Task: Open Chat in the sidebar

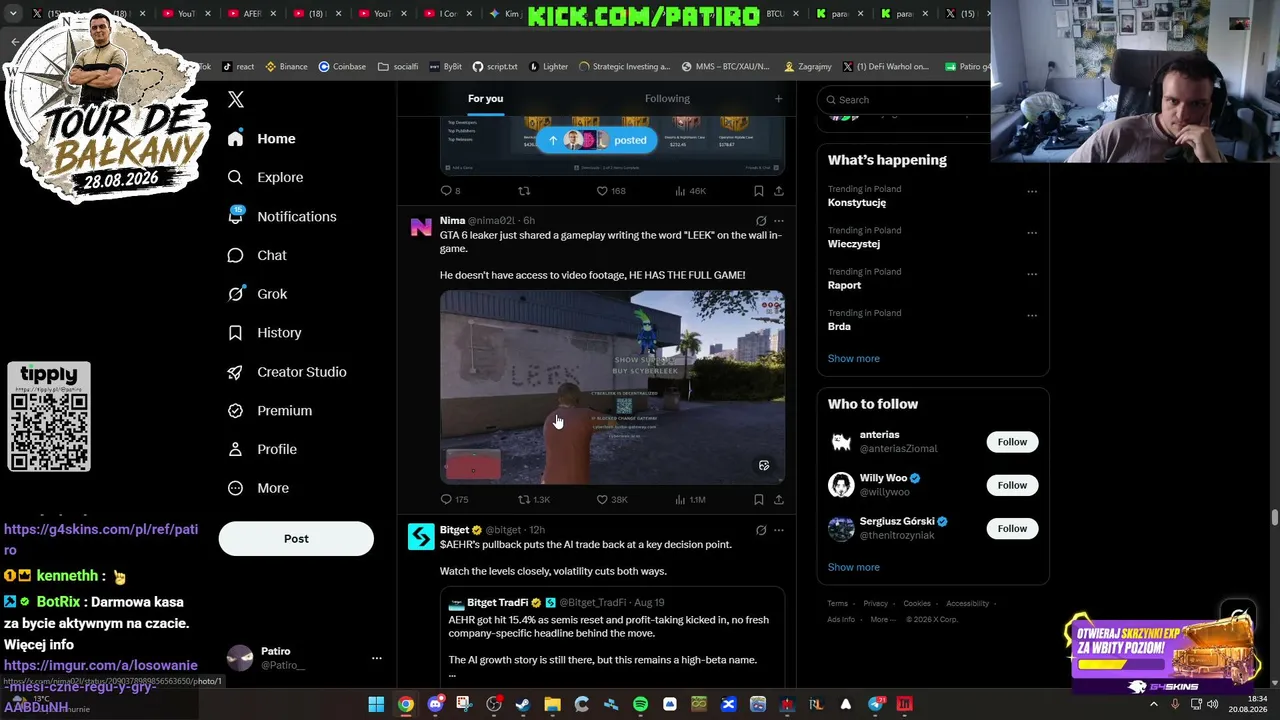Action: click(257, 256)
